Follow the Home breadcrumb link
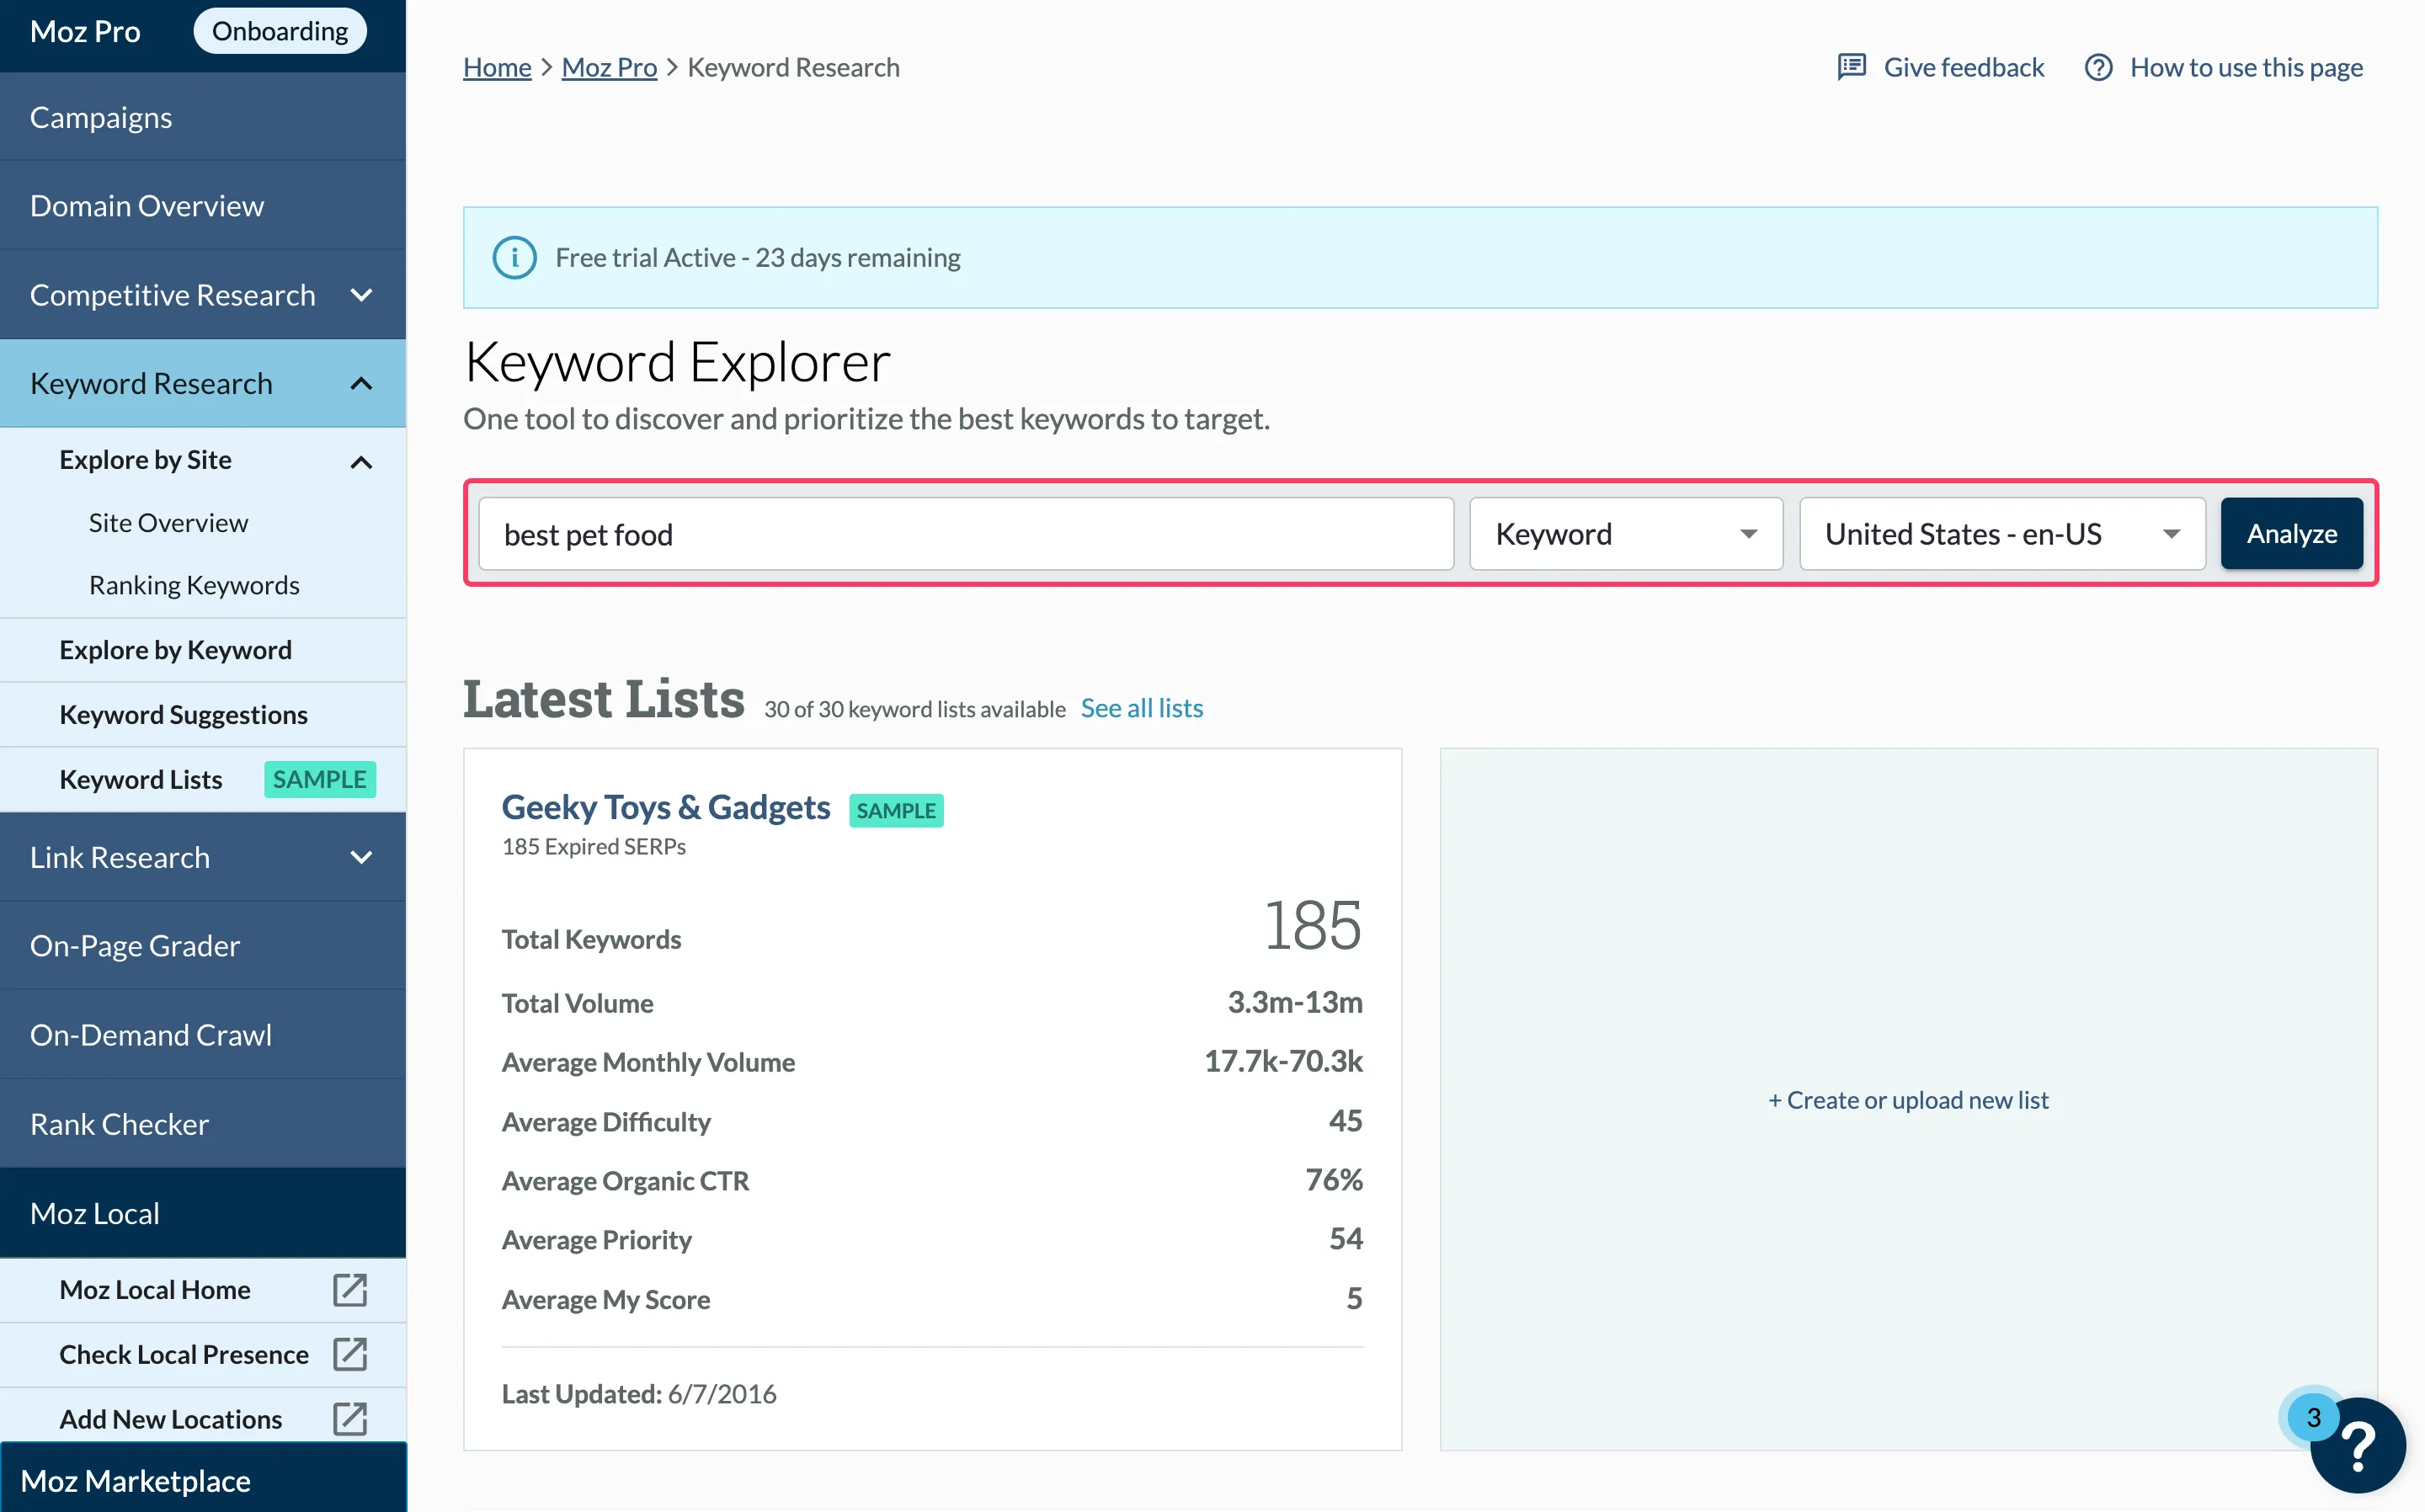Screen dimensions: 2425x1512 tap(497, 67)
